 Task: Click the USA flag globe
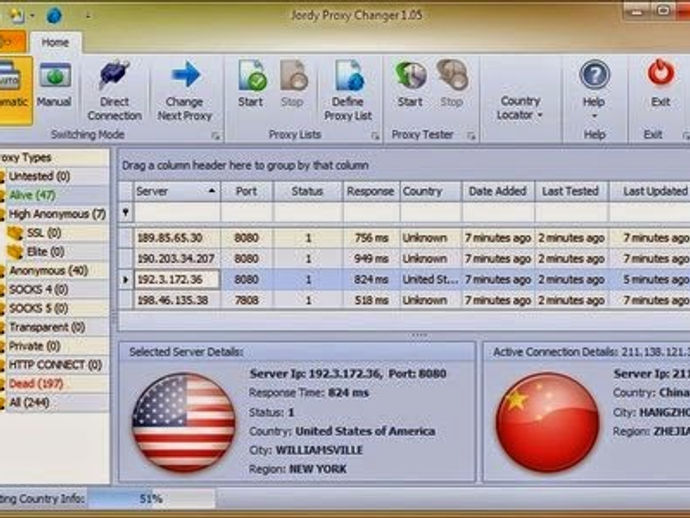(x=184, y=422)
